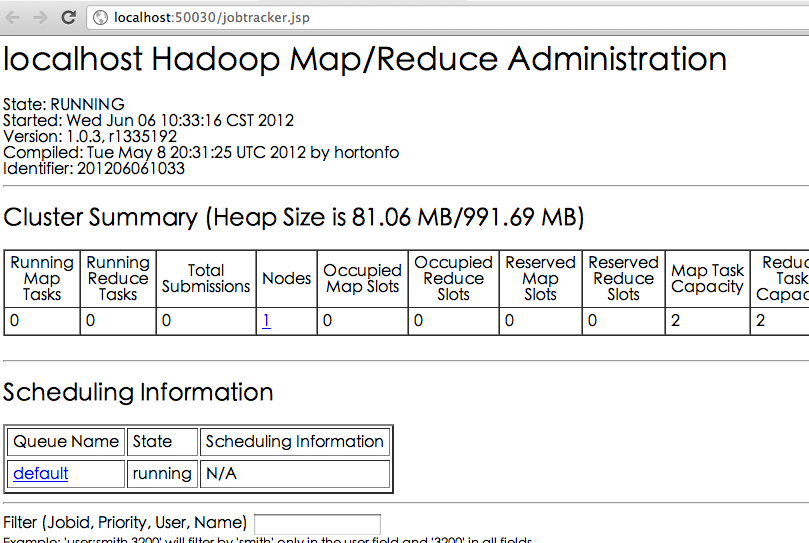
Task: Reload the jobtracker page
Action: point(68,17)
